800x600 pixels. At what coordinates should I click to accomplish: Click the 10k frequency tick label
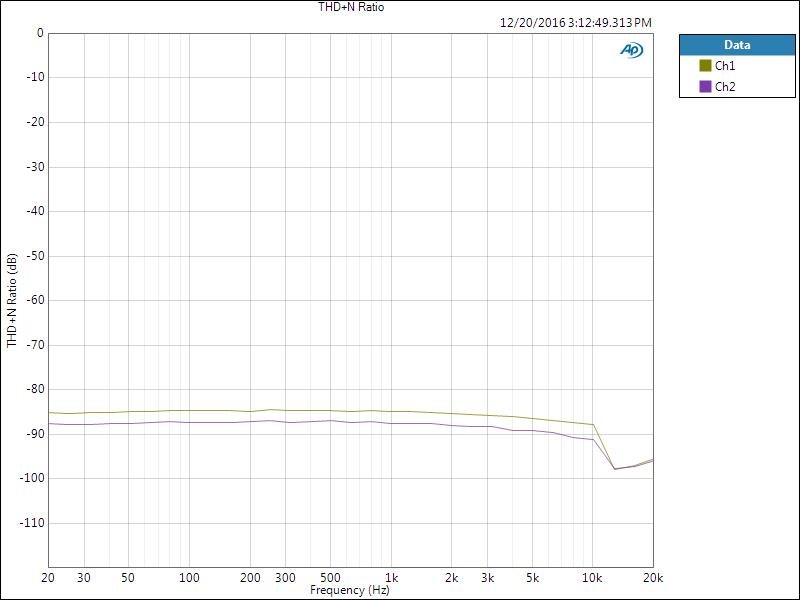point(592,578)
